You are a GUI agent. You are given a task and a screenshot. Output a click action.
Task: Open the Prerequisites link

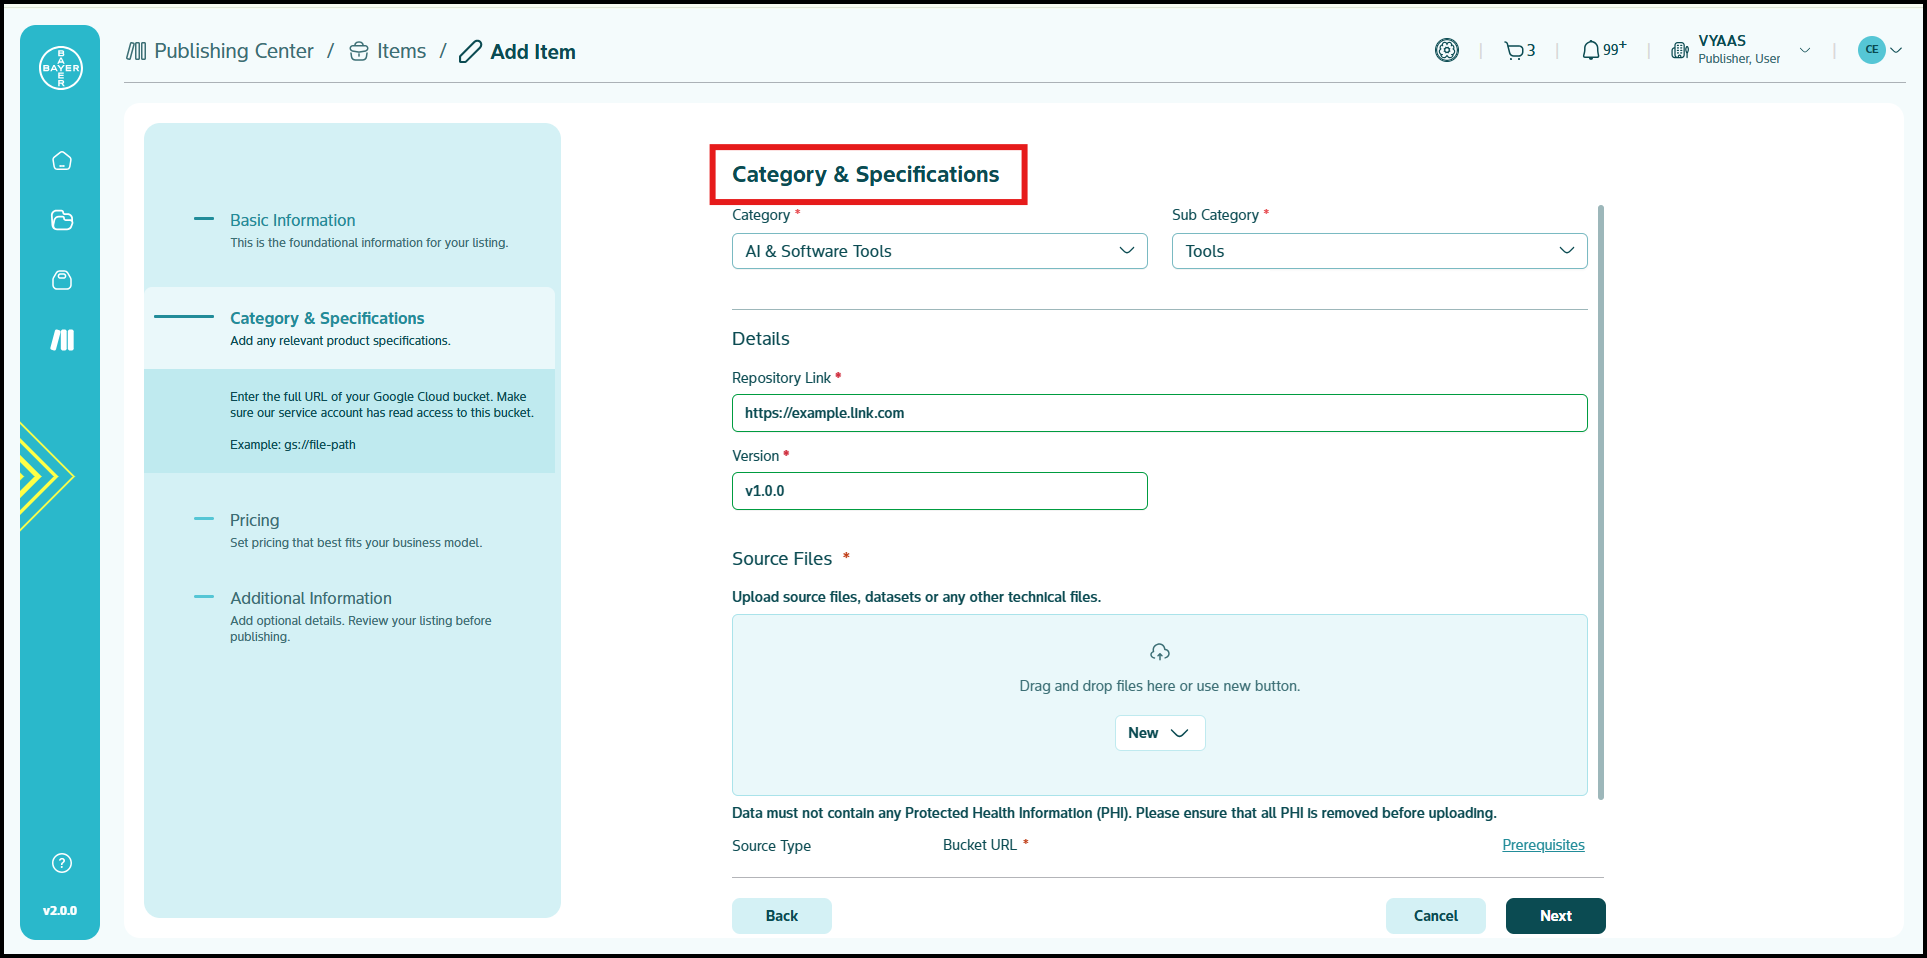[x=1543, y=845]
